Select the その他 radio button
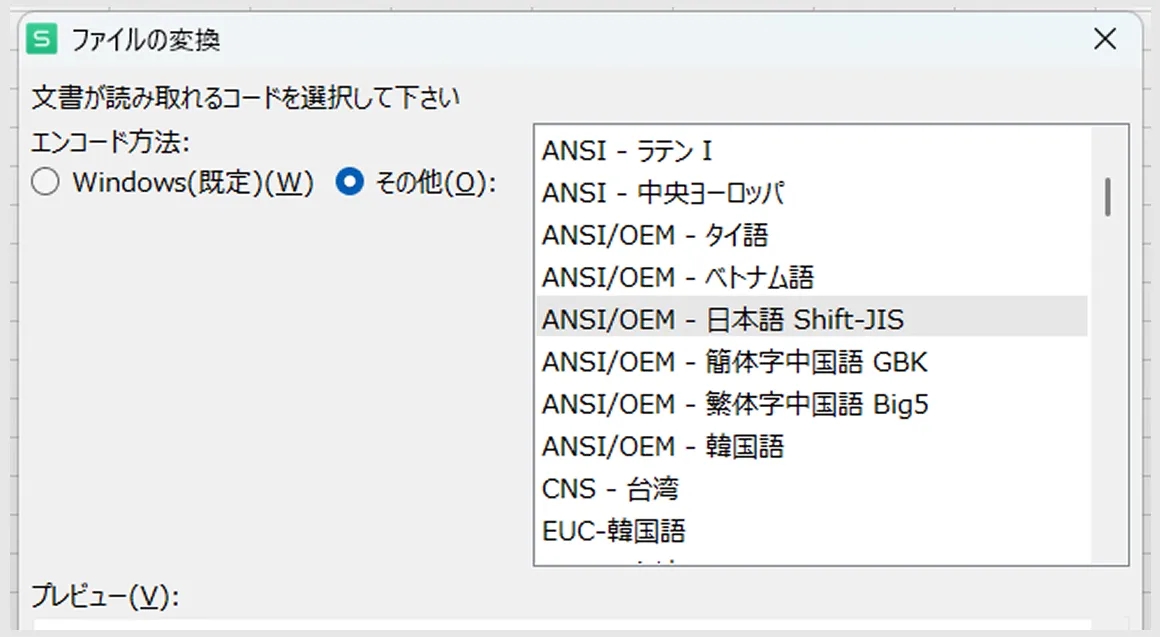This screenshot has width=1160, height=637. 349,182
